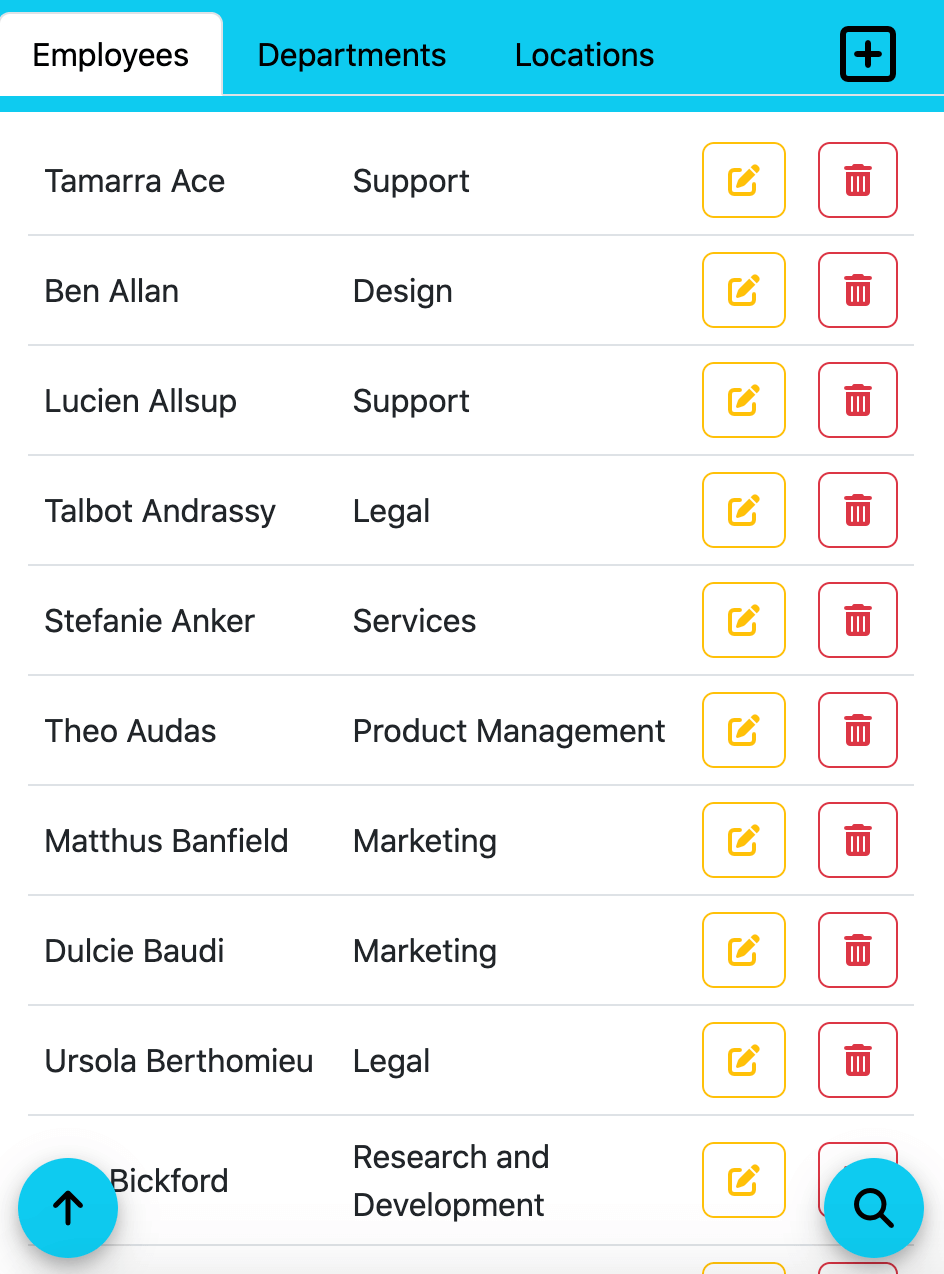Screen dimensions: 944x1274
Task: Open the Locations tab
Action: pos(584,55)
